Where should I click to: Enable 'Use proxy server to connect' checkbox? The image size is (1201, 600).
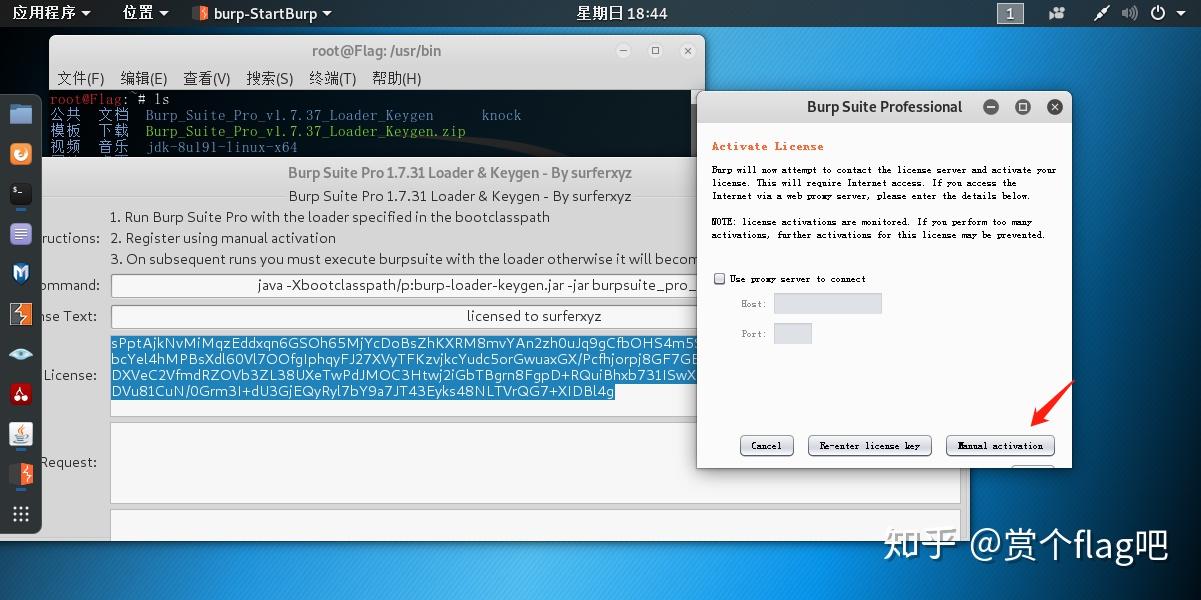coord(719,279)
